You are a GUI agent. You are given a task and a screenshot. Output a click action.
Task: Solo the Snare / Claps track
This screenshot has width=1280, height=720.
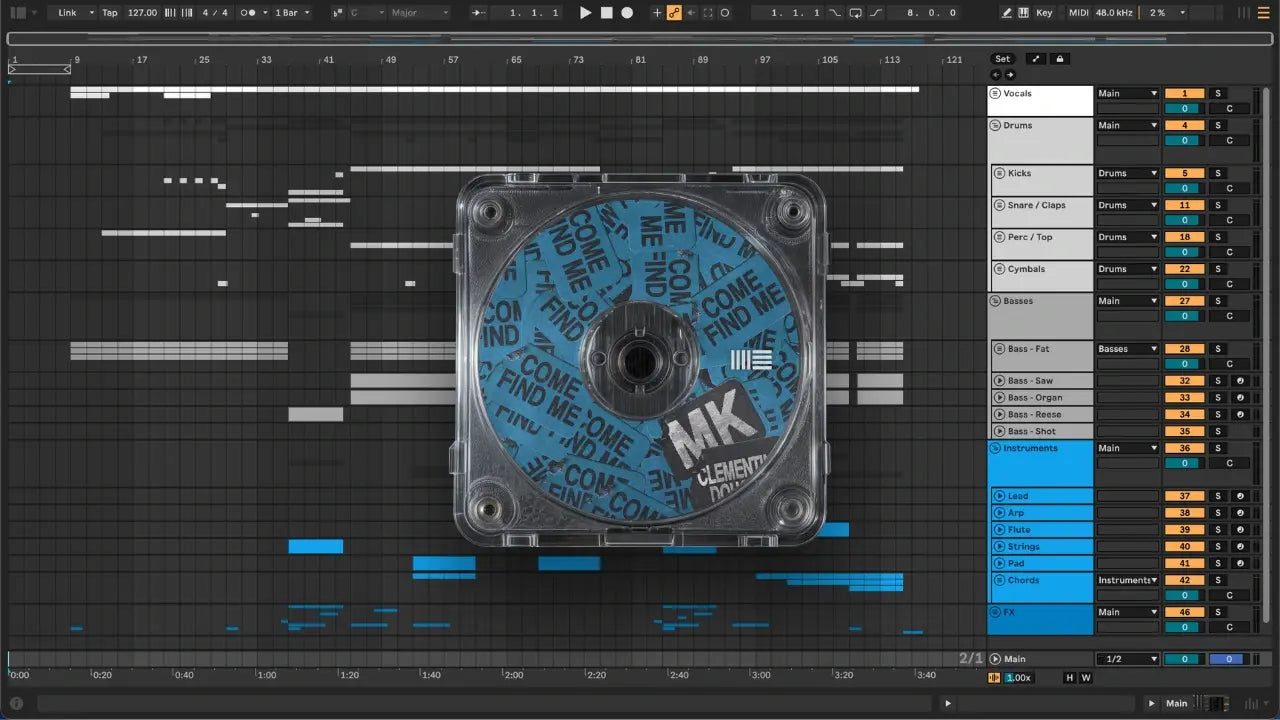(x=1218, y=205)
